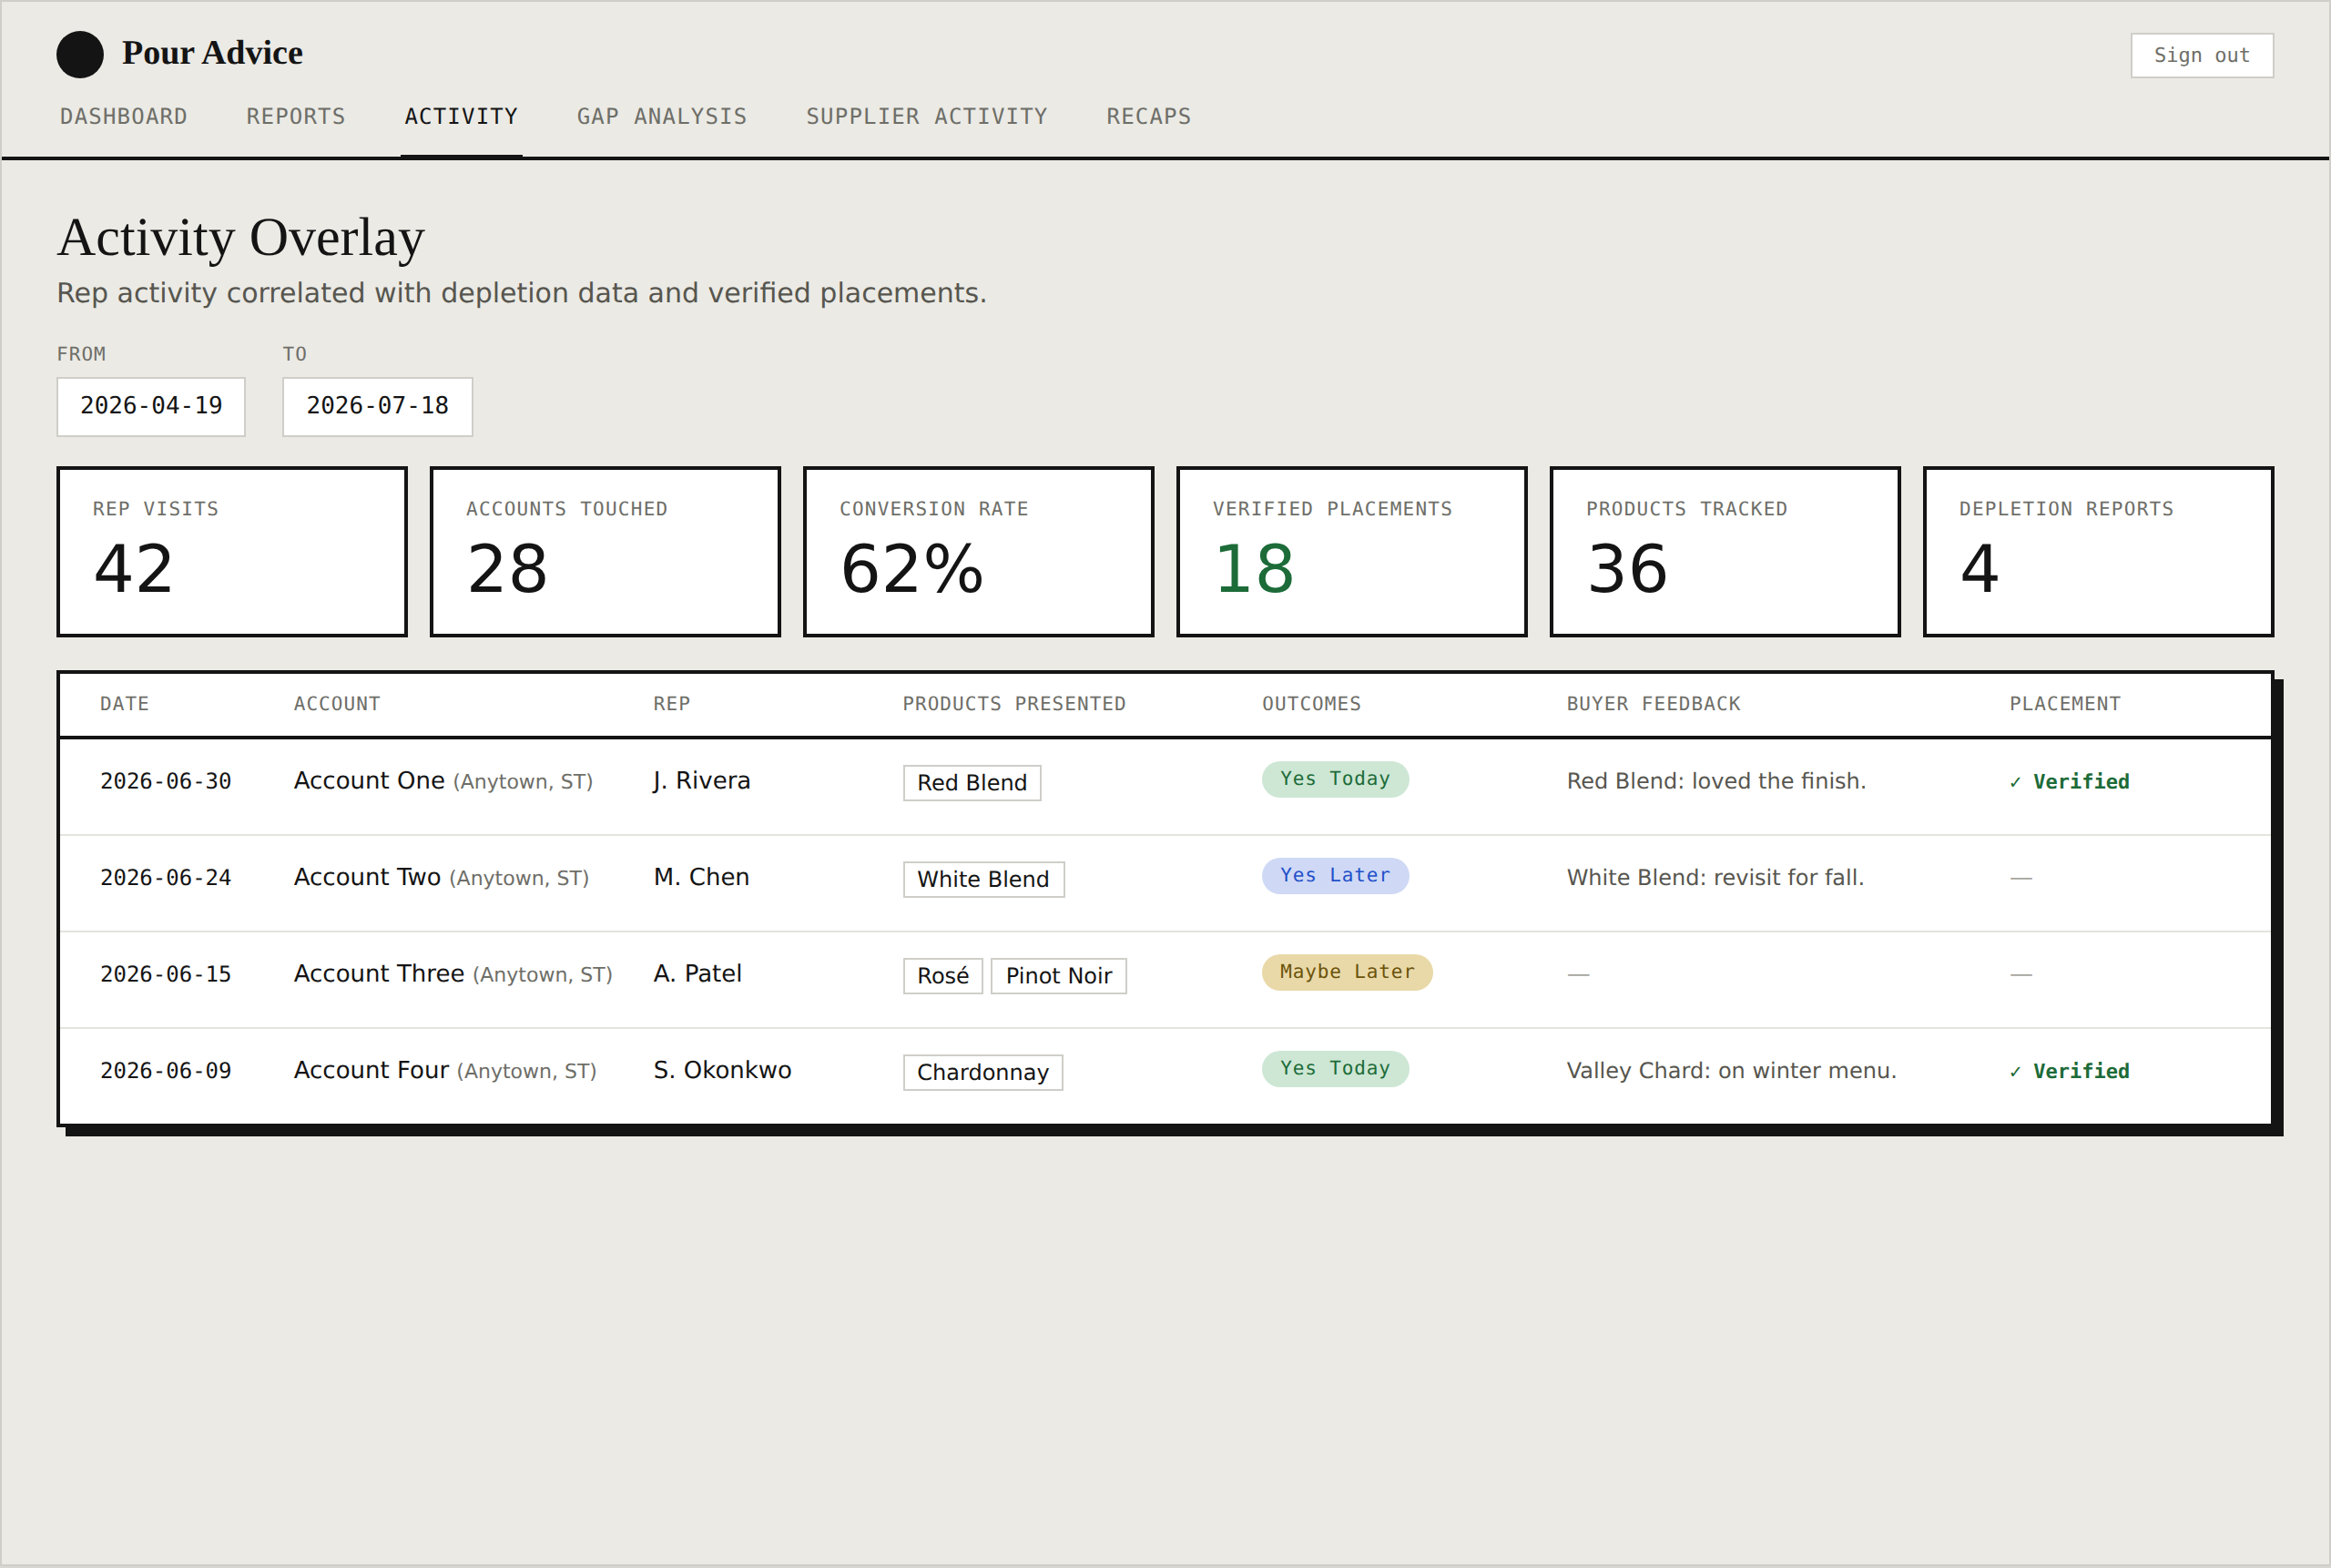Click Verified placement for Account Four

click(2070, 1072)
